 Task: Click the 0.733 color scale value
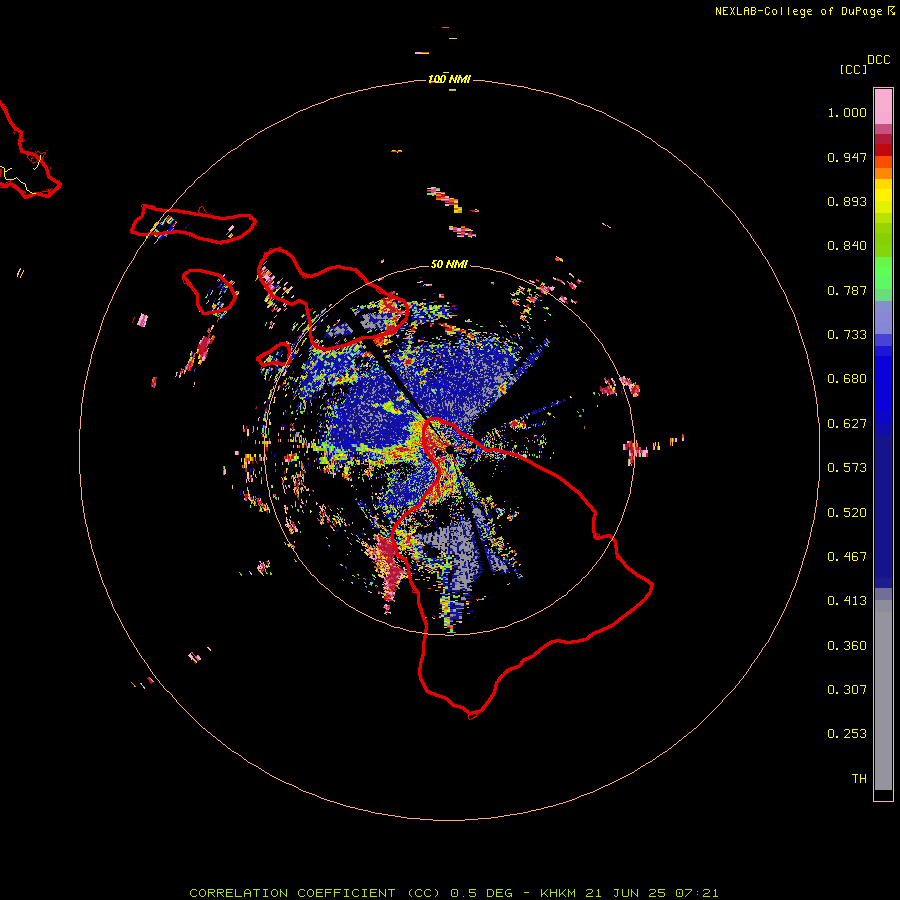point(847,335)
